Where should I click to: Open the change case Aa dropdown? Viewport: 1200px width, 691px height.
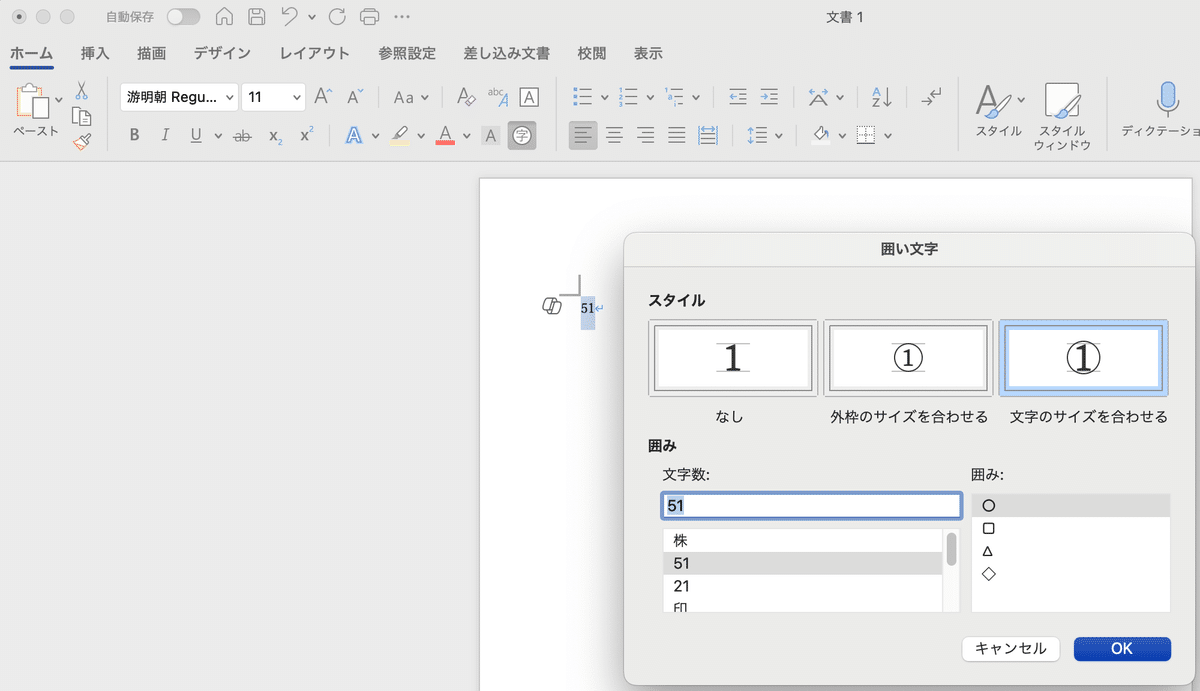coord(411,97)
